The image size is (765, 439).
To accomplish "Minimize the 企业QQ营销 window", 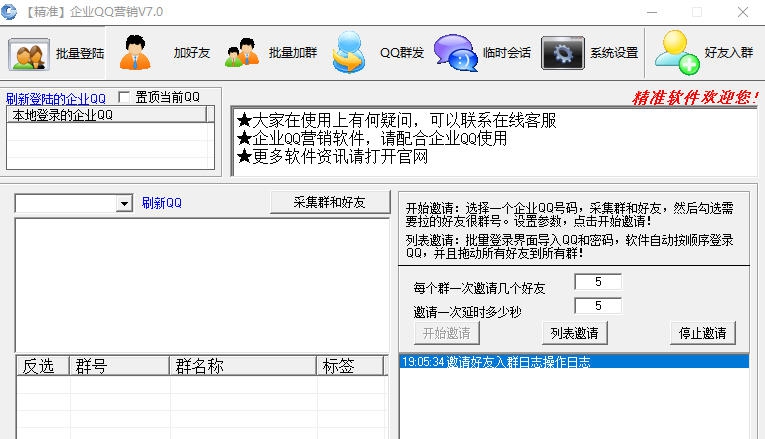I will tap(652, 12).
